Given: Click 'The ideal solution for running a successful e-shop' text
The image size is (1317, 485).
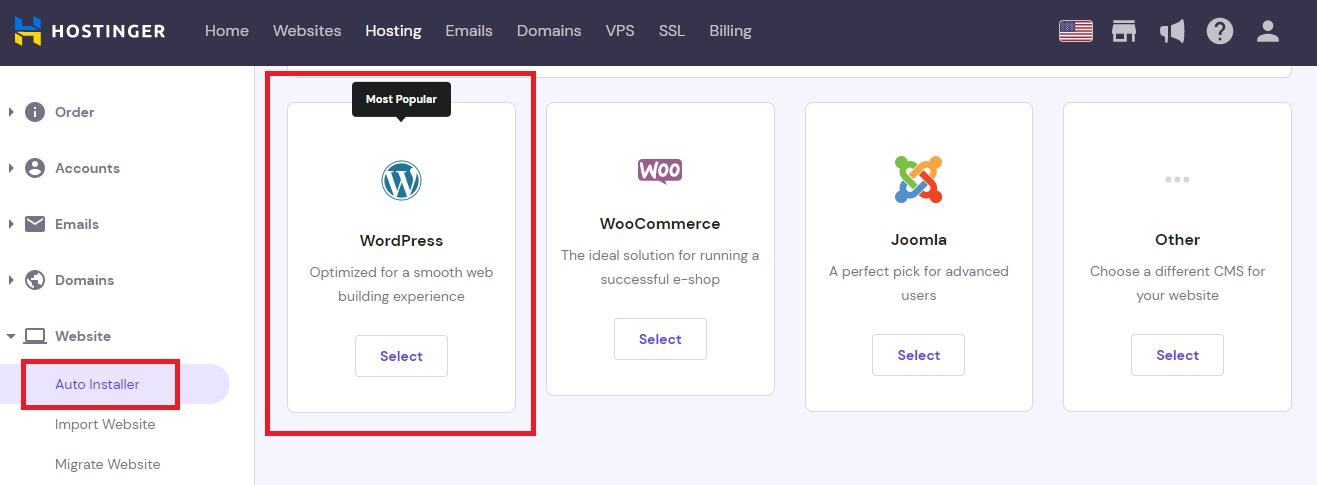Looking at the screenshot, I should coord(660,267).
